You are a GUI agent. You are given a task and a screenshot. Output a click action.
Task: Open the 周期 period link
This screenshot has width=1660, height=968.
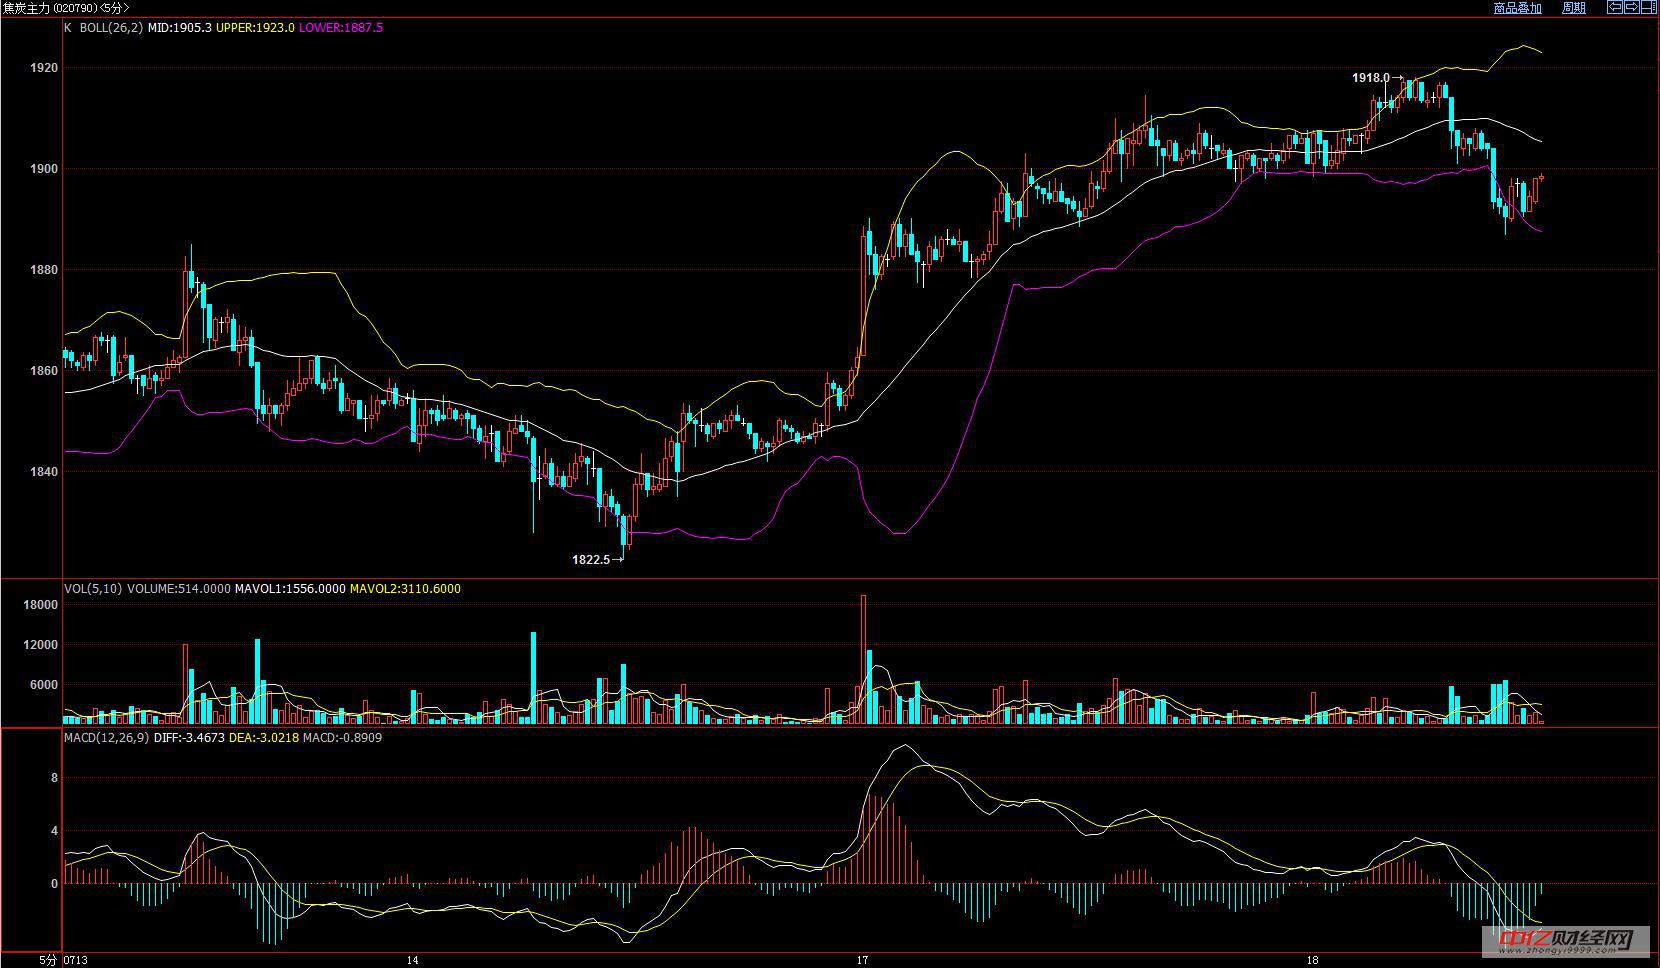[x=1574, y=8]
